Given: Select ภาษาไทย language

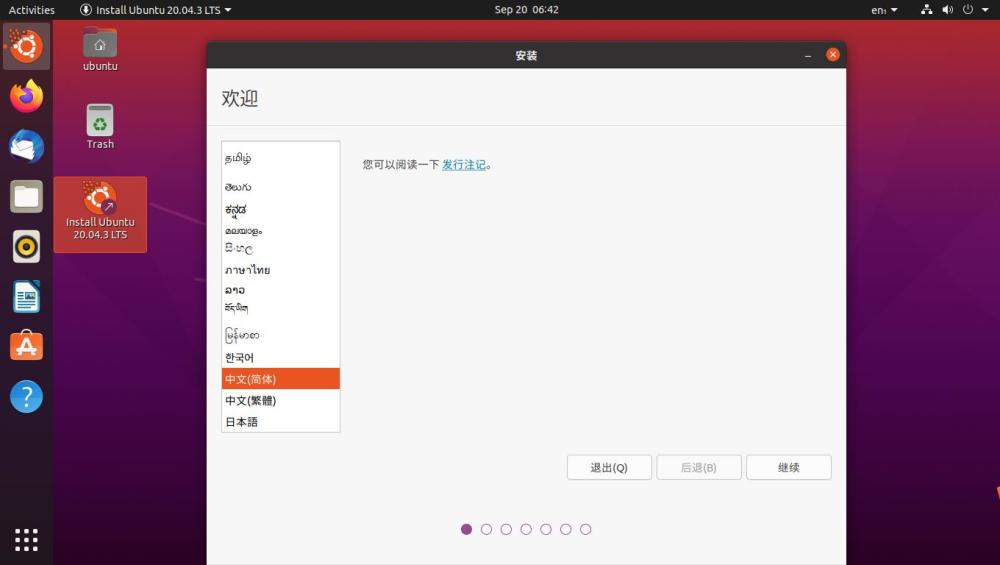Looking at the screenshot, I should [x=281, y=270].
